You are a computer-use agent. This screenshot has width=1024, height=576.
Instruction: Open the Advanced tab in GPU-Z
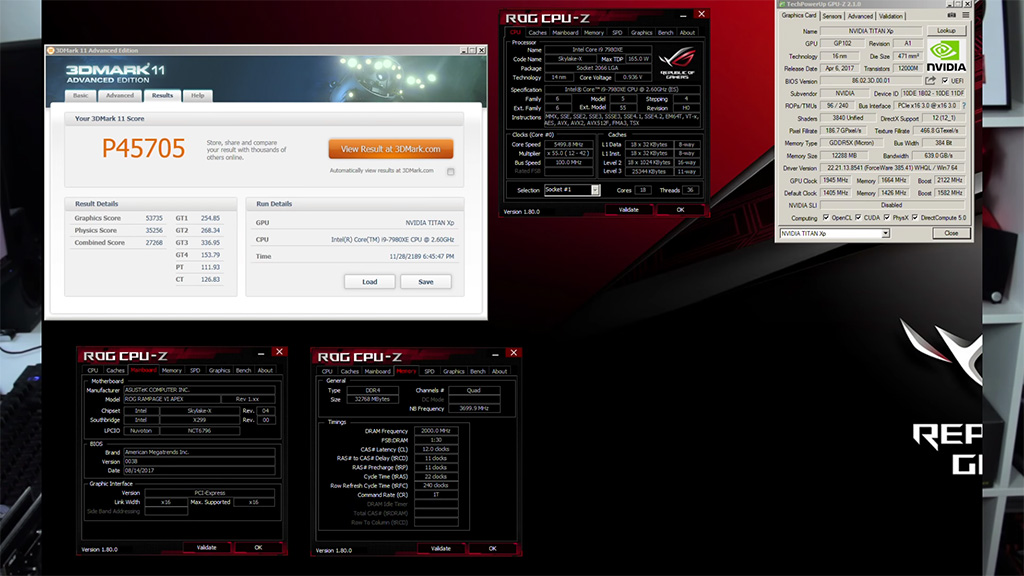pos(860,16)
